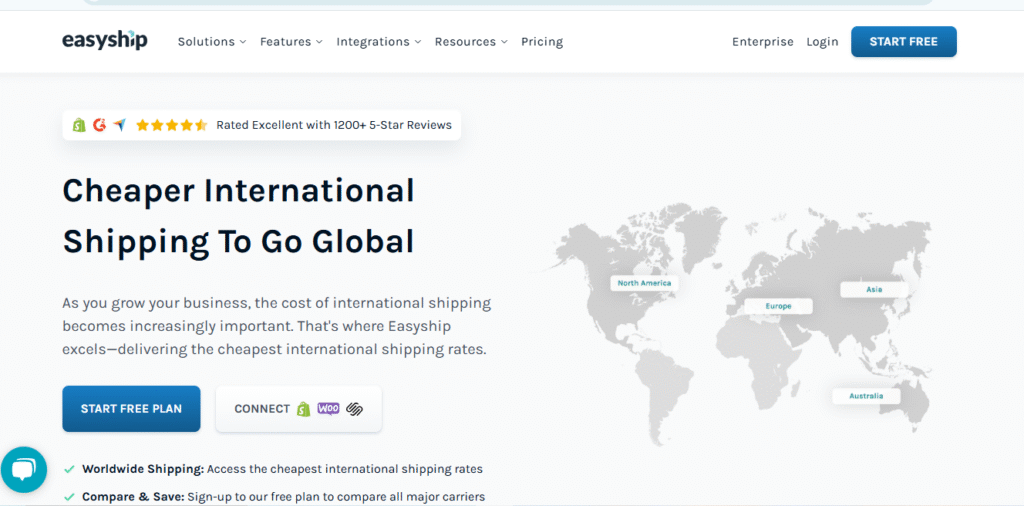Click the 'Worldwide Shipping:' bold text
This screenshot has height=506, width=1024.
(x=143, y=469)
